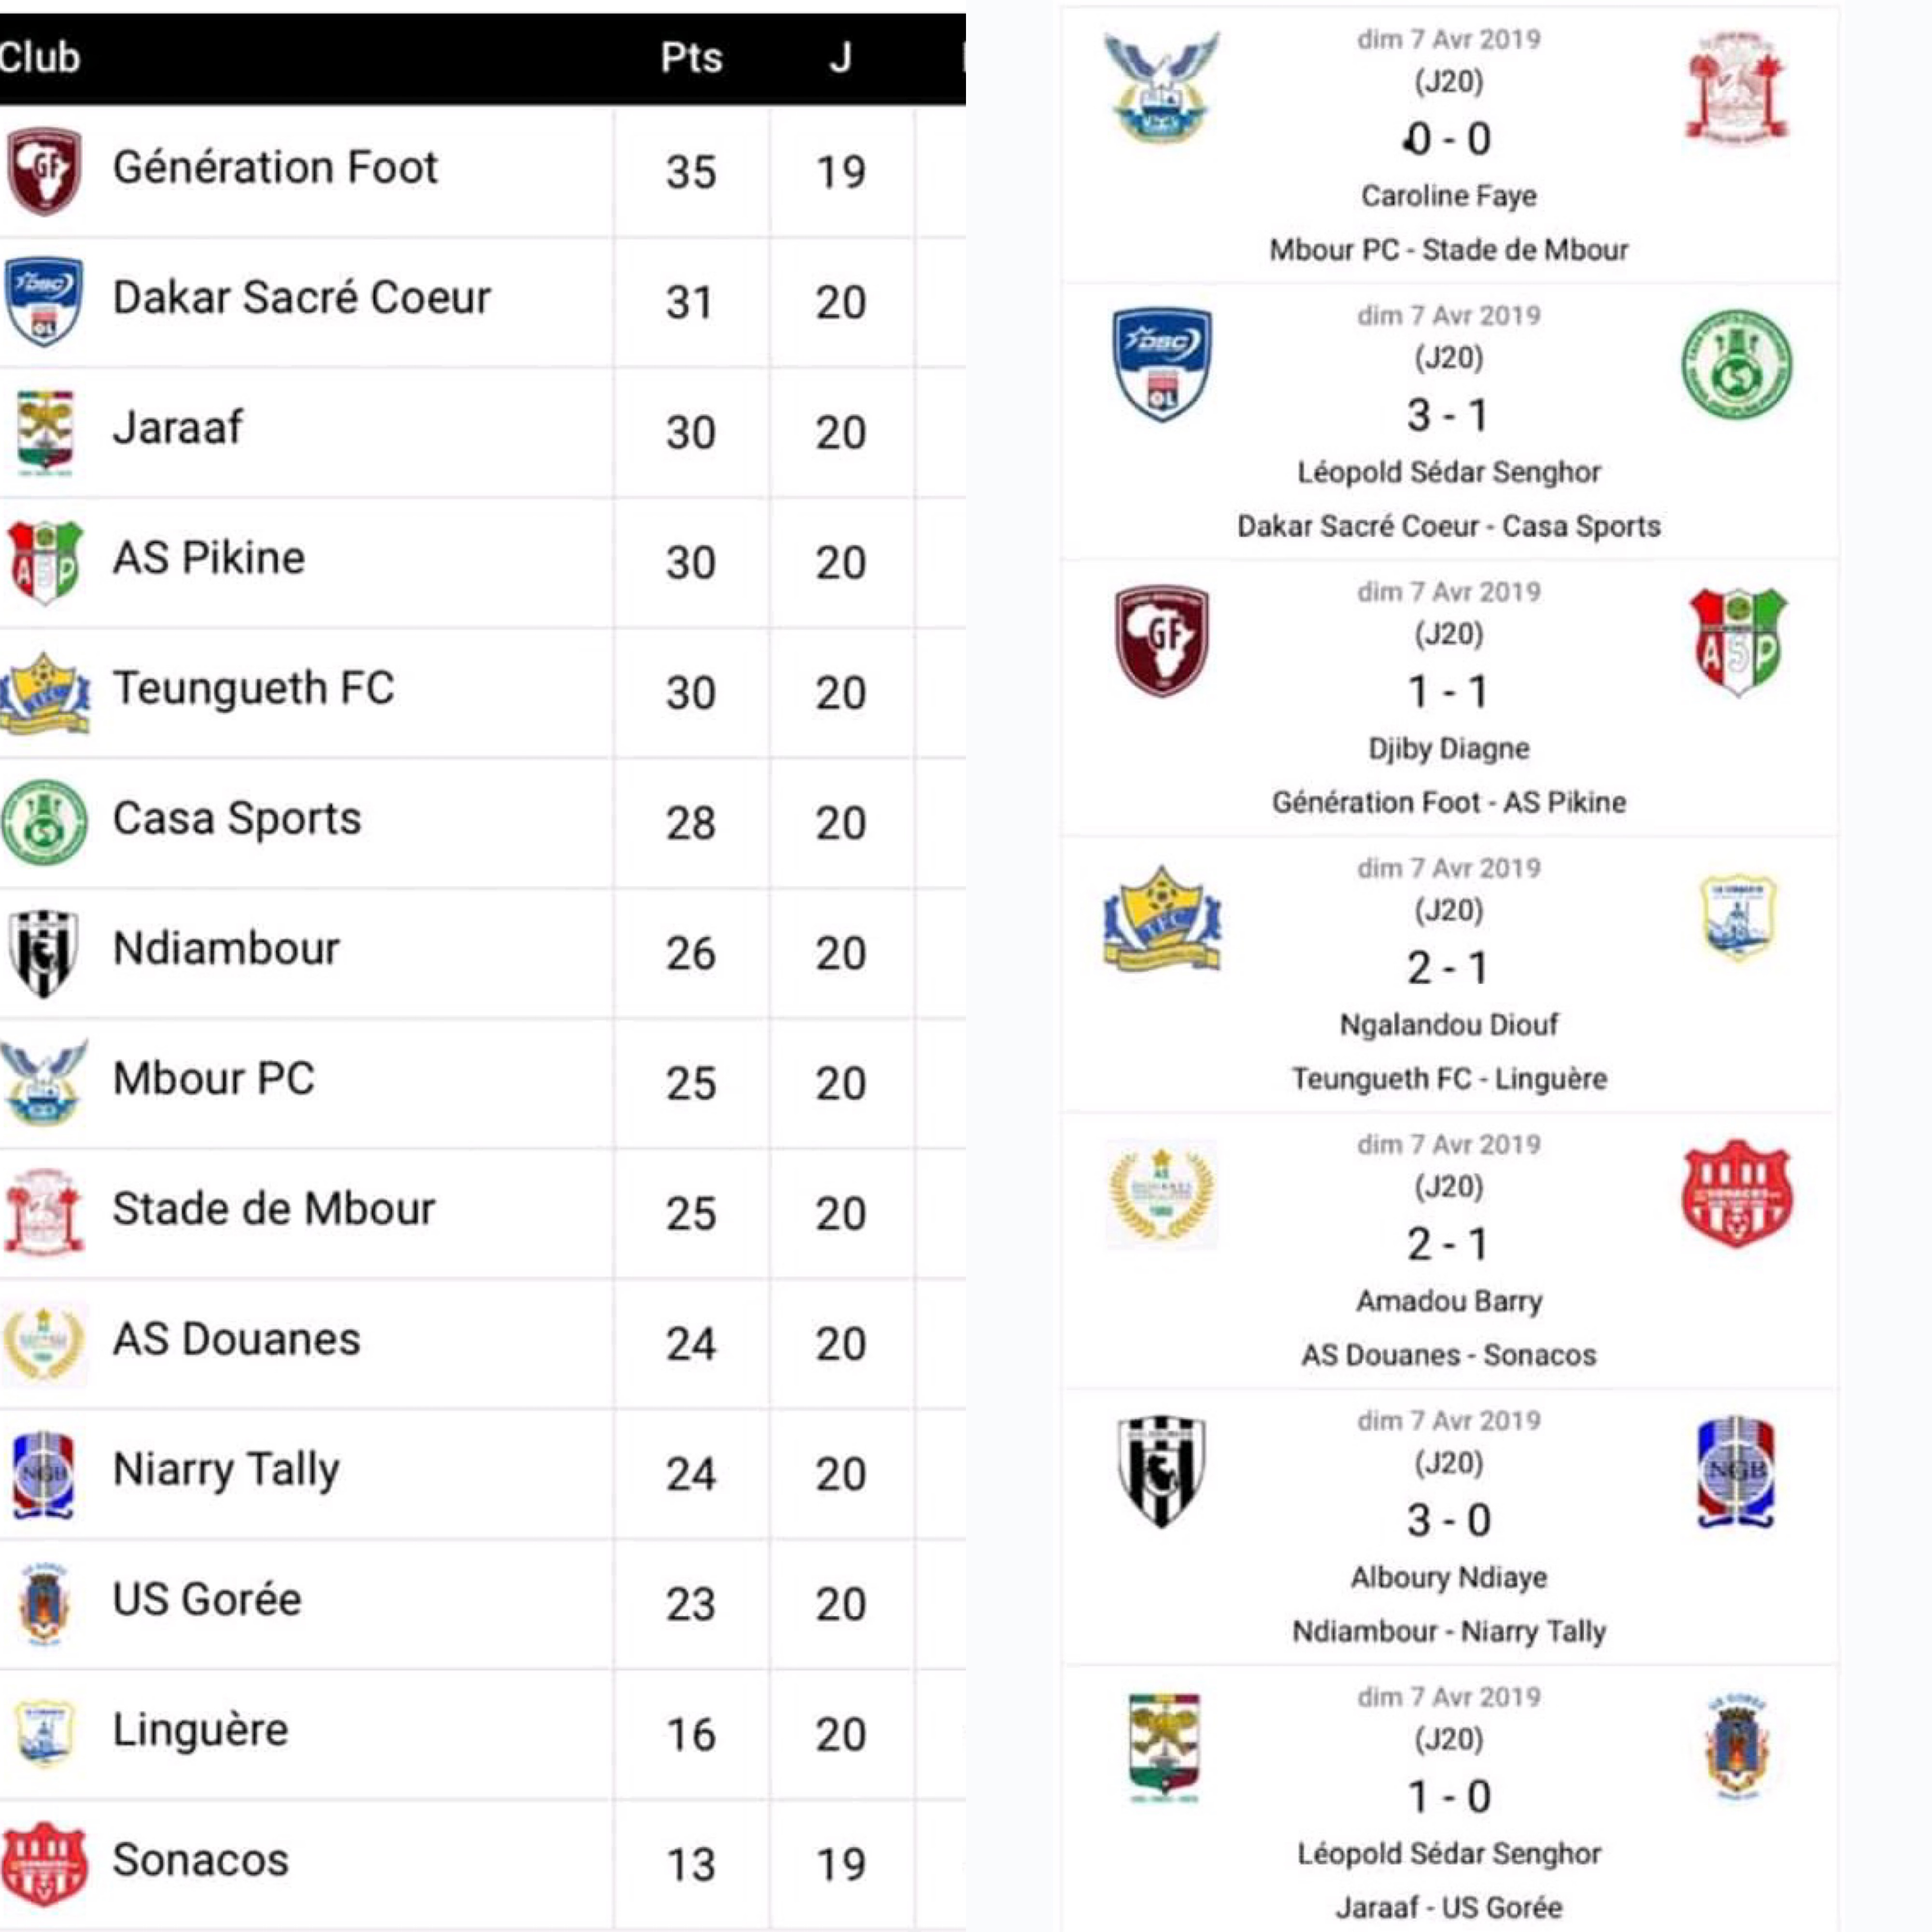
Task: Click the 3 - 1 score of Dakar Sacré Coeur
Action: click(x=1448, y=415)
